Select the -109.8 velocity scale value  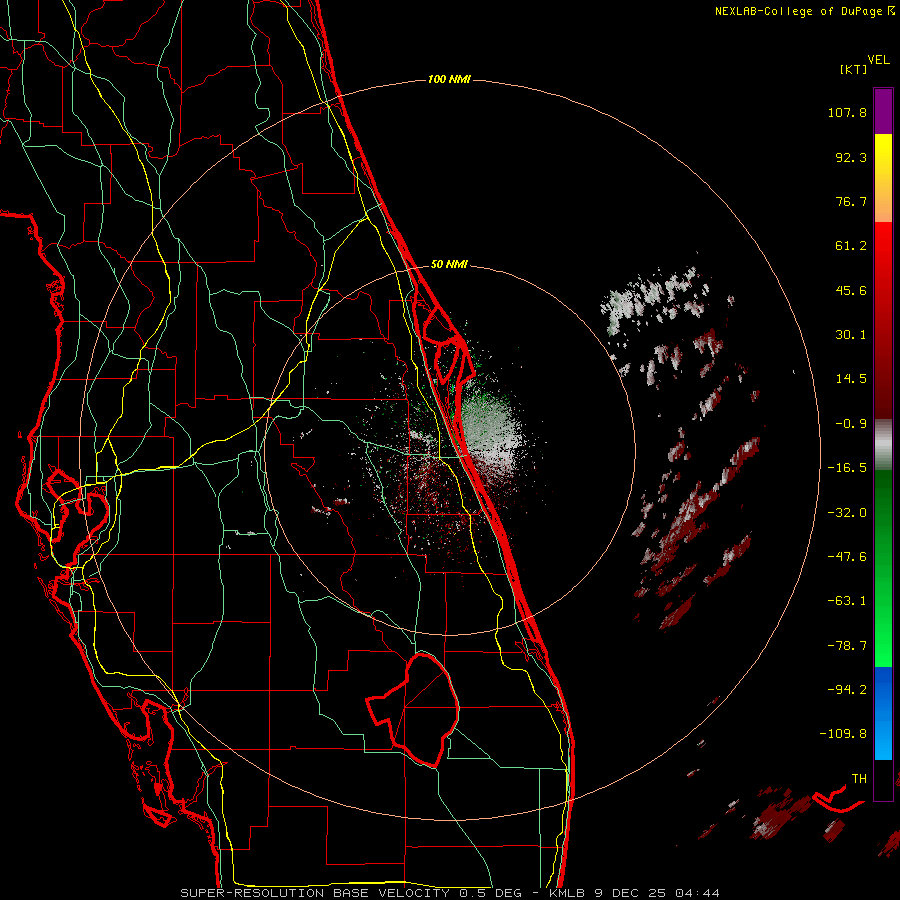tap(843, 734)
